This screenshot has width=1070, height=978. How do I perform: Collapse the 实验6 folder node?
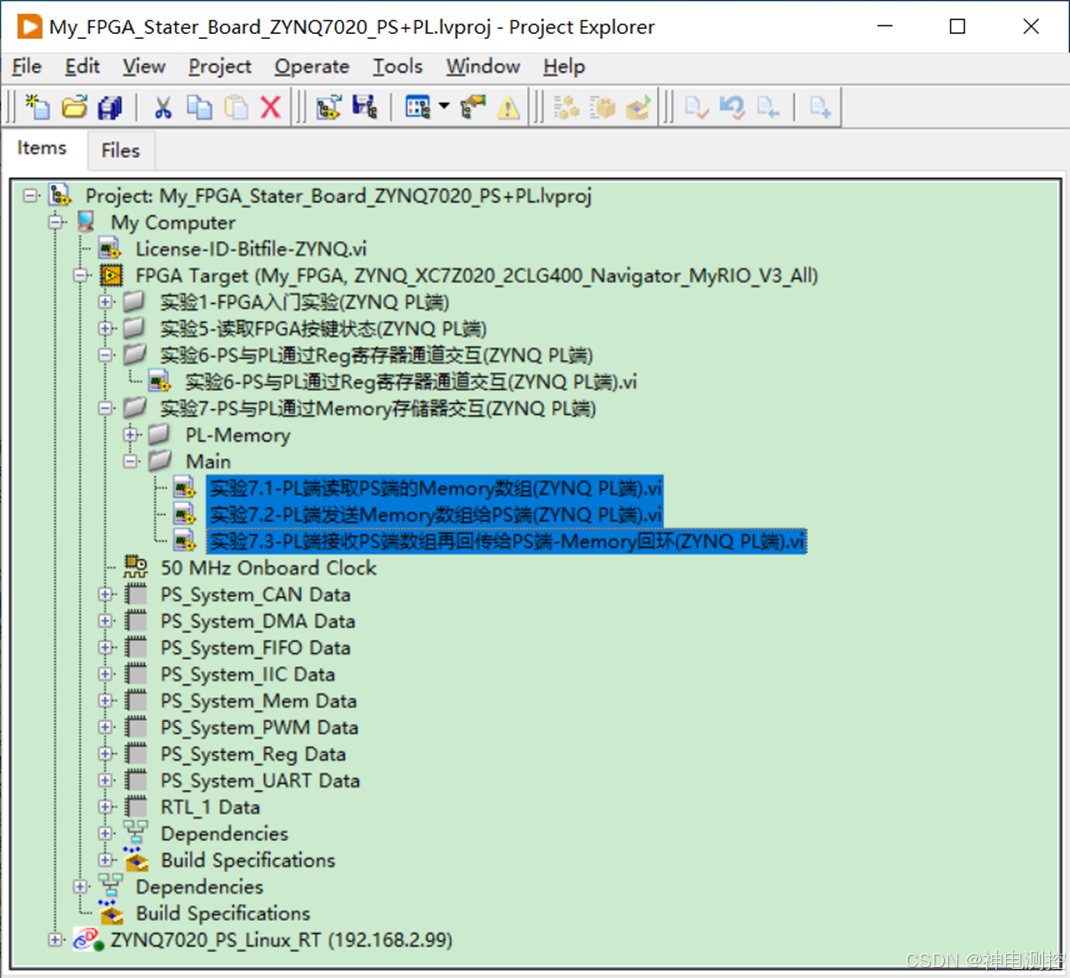pos(105,355)
